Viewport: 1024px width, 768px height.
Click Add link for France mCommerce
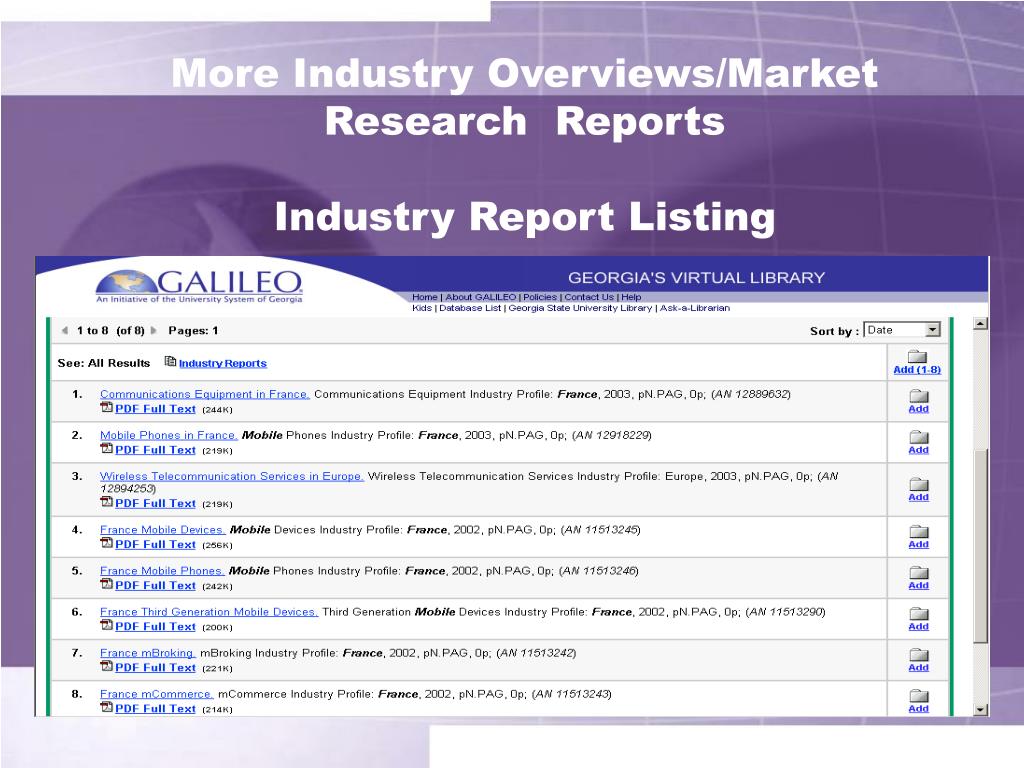(918, 709)
